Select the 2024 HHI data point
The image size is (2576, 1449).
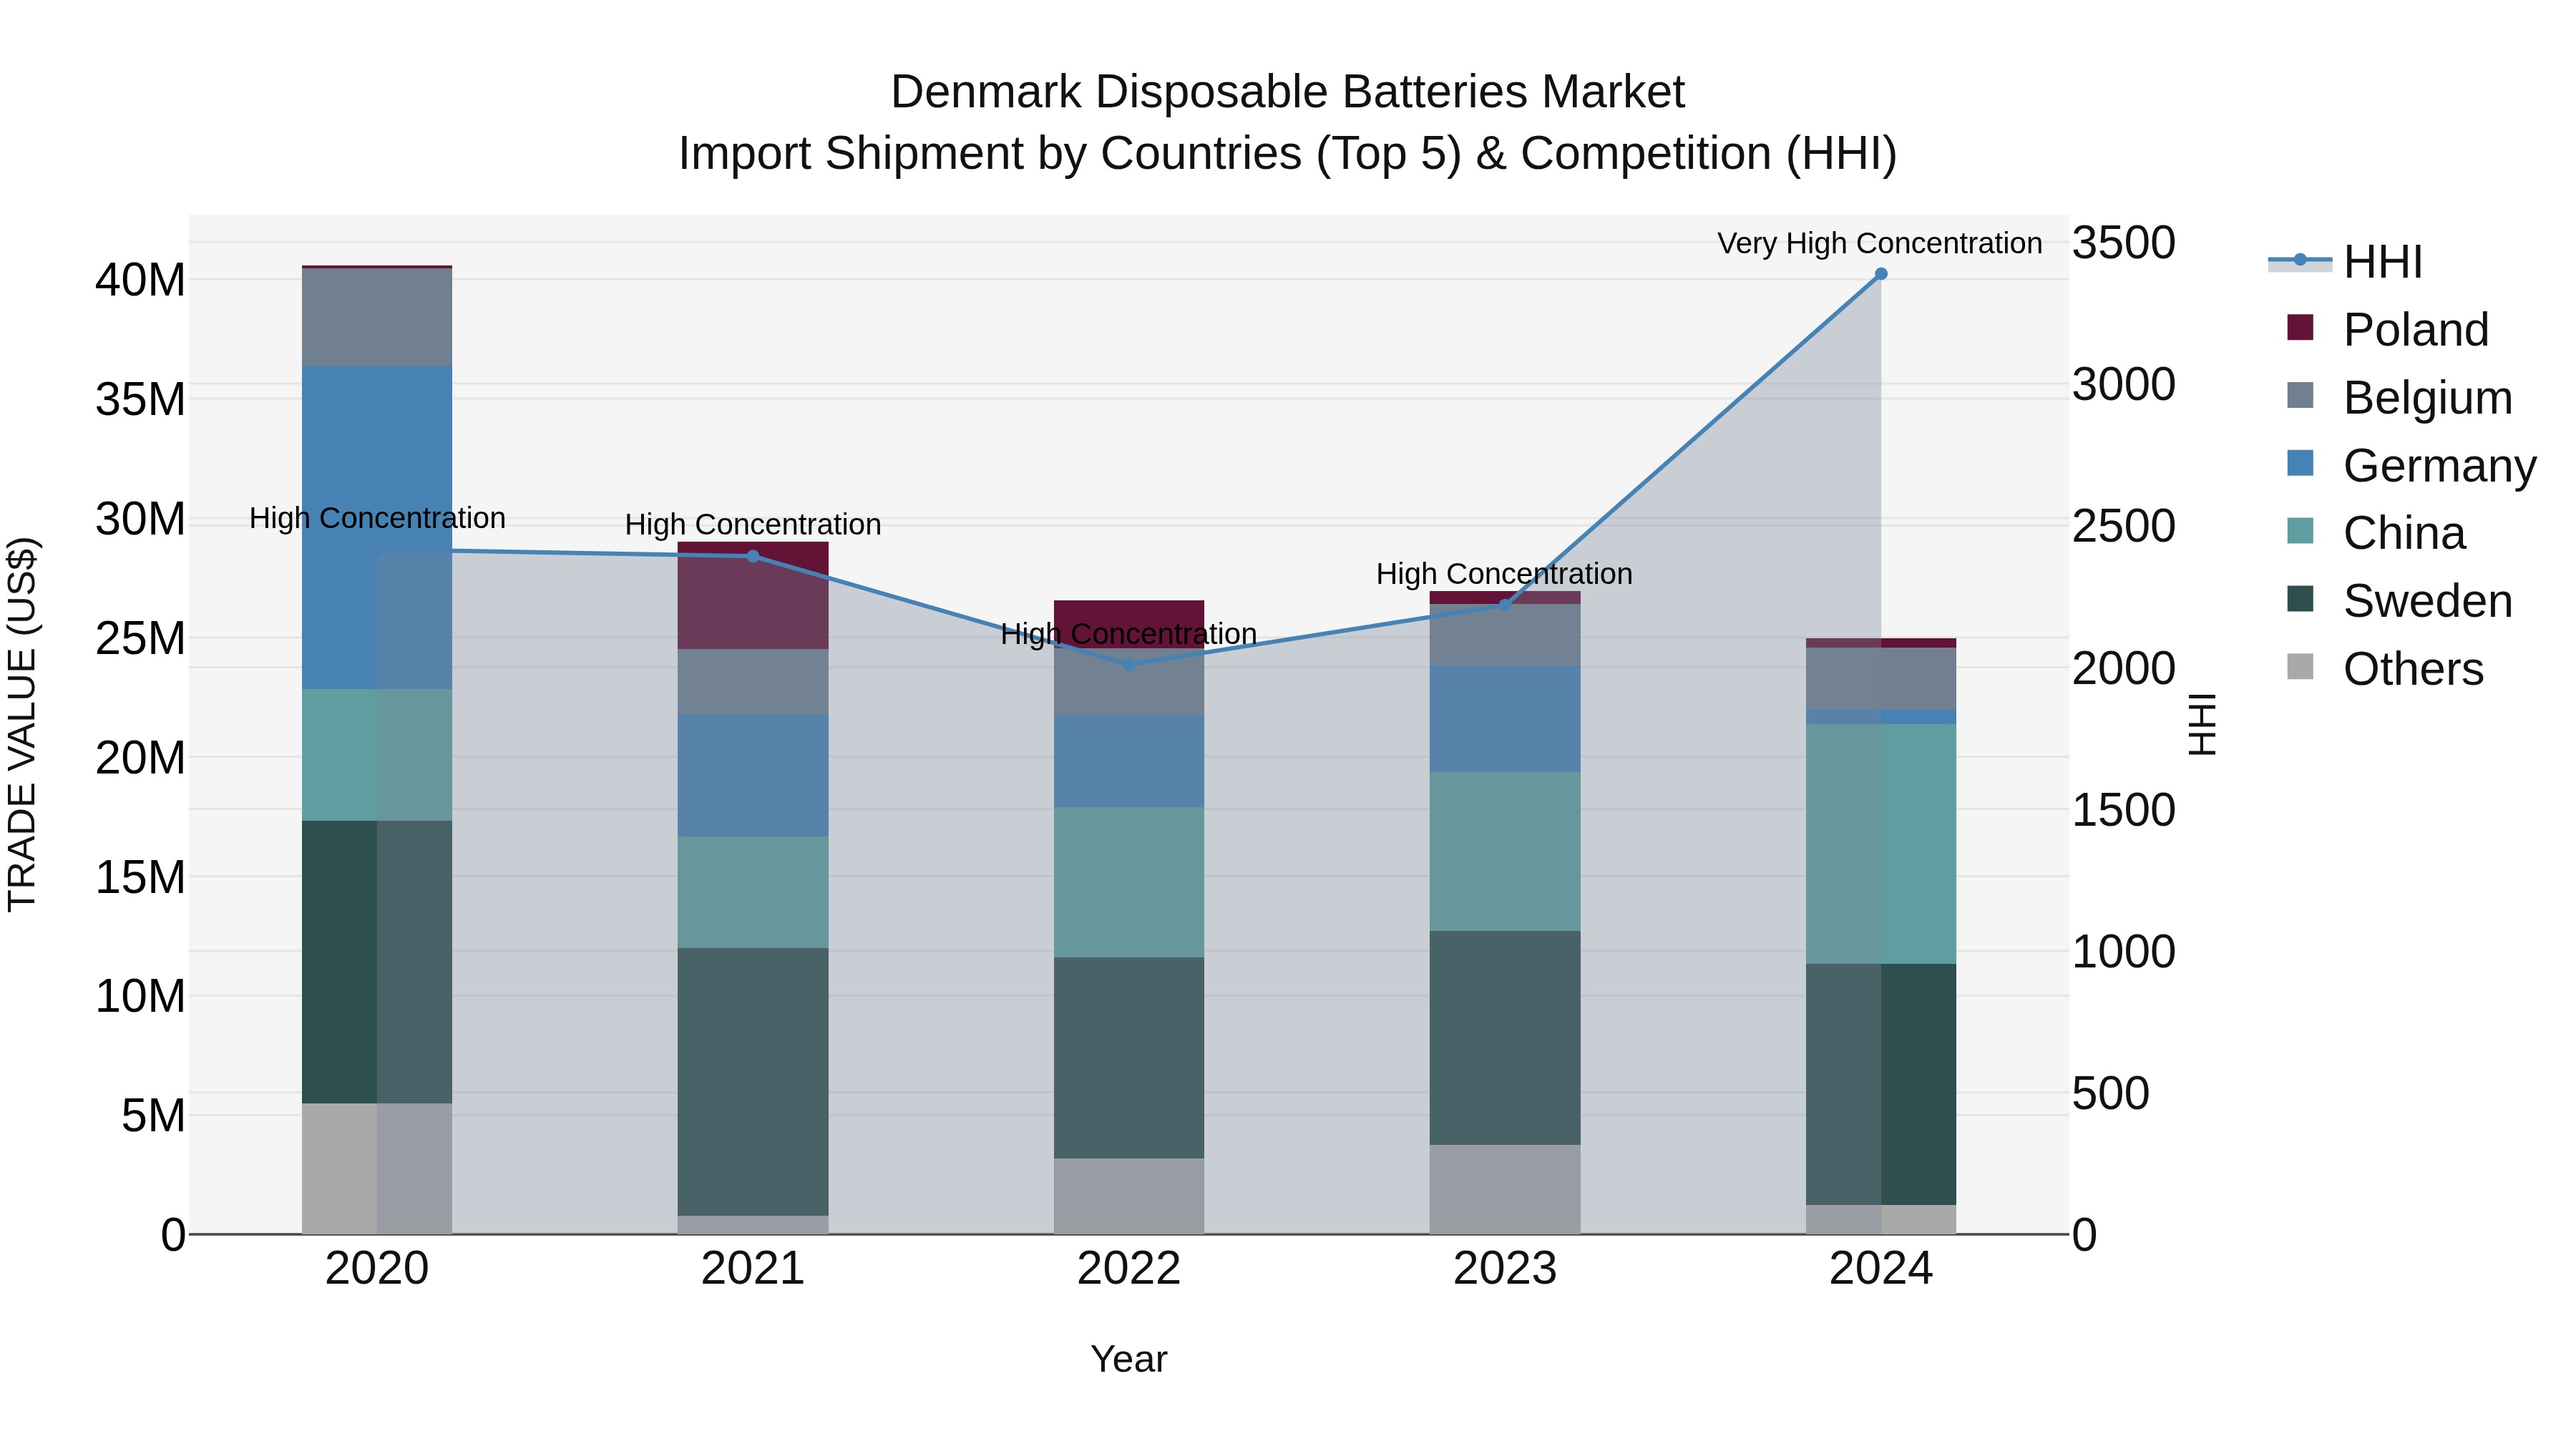pyautogui.click(x=1881, y=274)
